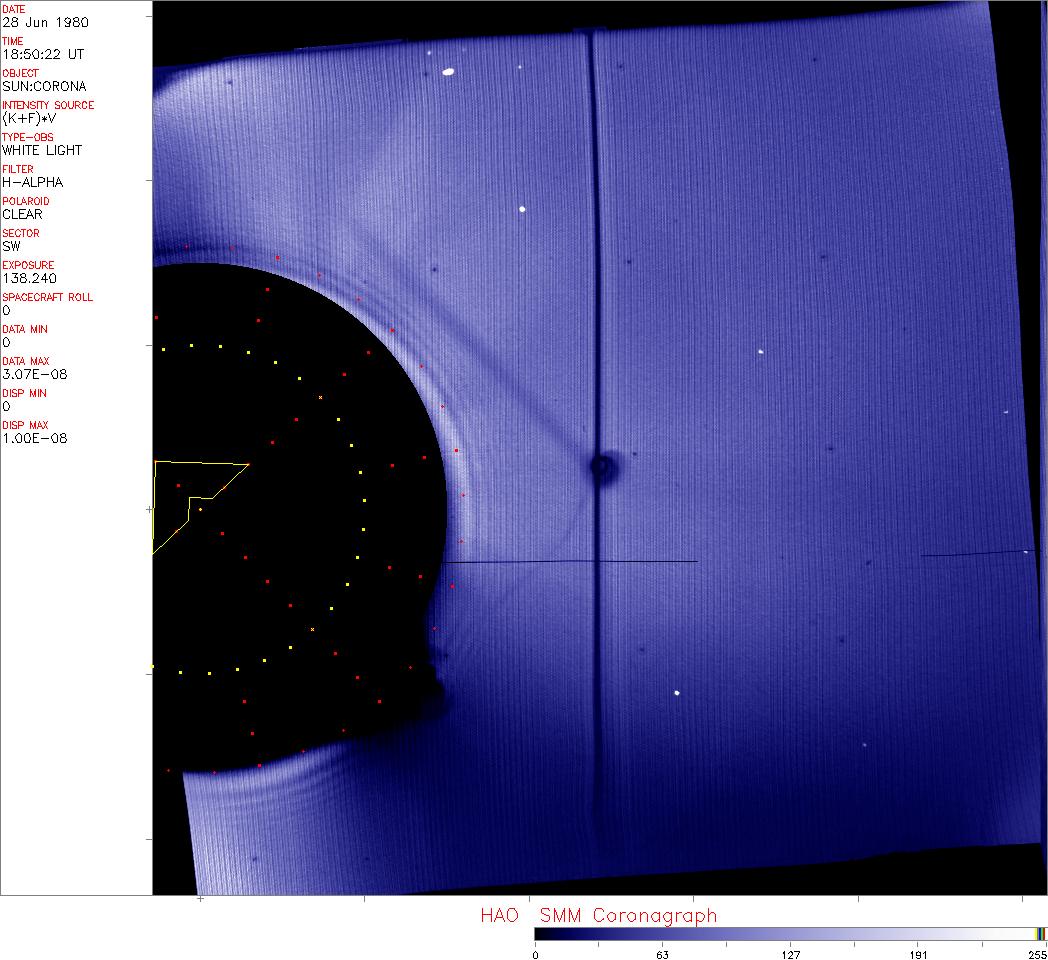
Task: Click the yellow polygon outline on the disk
Action: coord(200,464)
